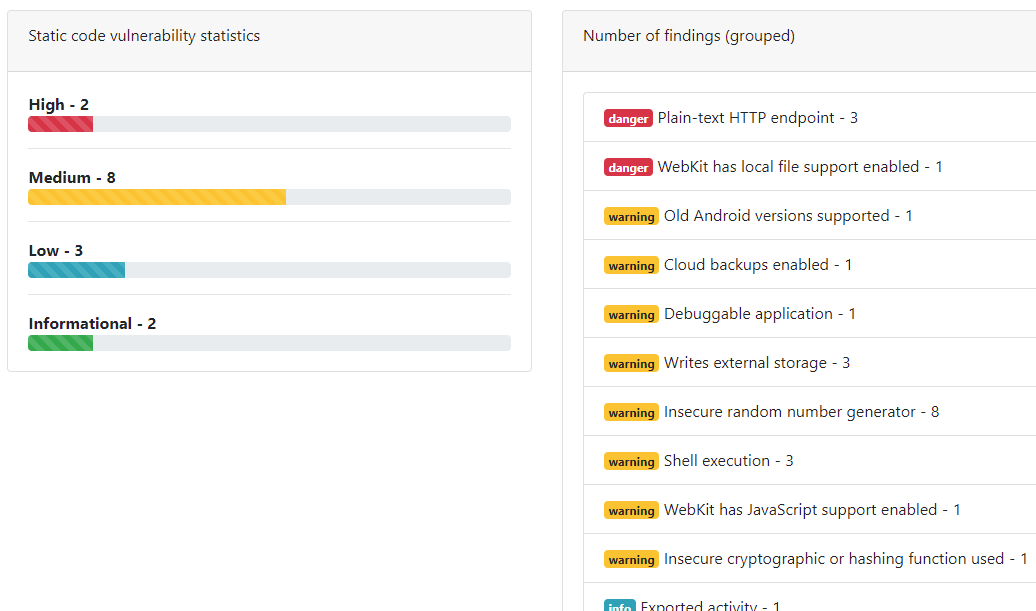
Task: Click the red High severity progress bar
Action: tap(61, 124)
